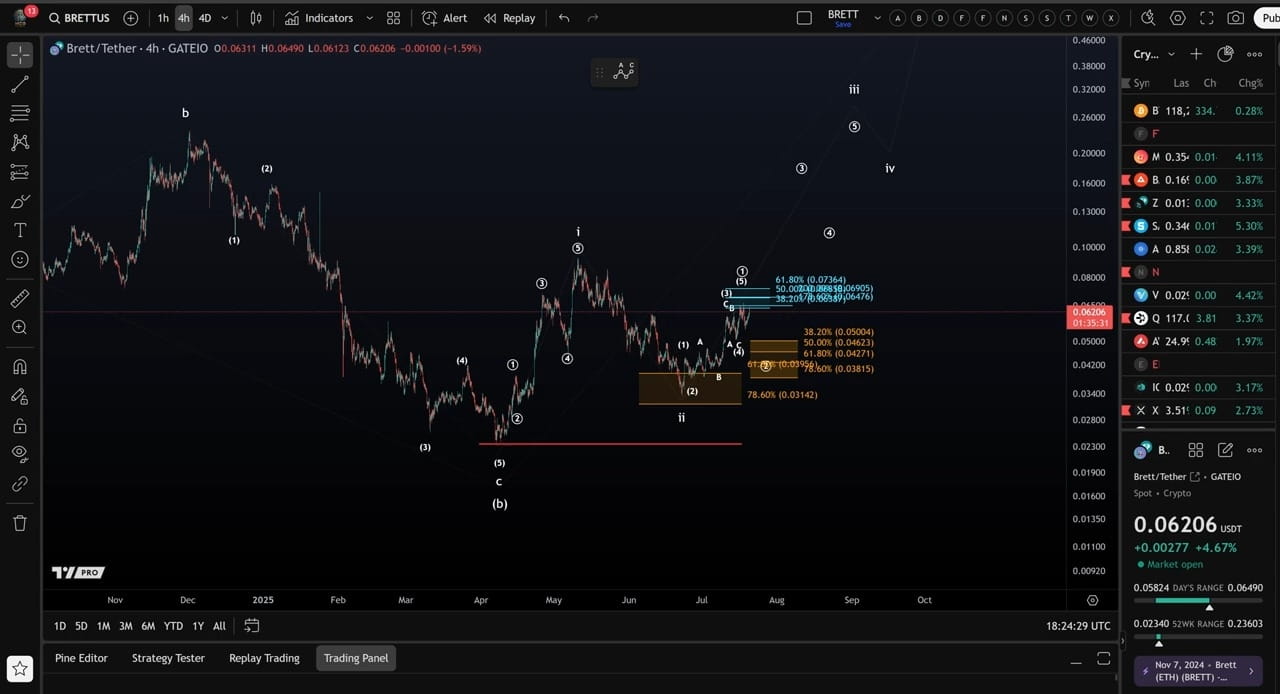Select the text annotation tool
The image size is (1280, 694).
pyautogui.click(x=20, y=230)
